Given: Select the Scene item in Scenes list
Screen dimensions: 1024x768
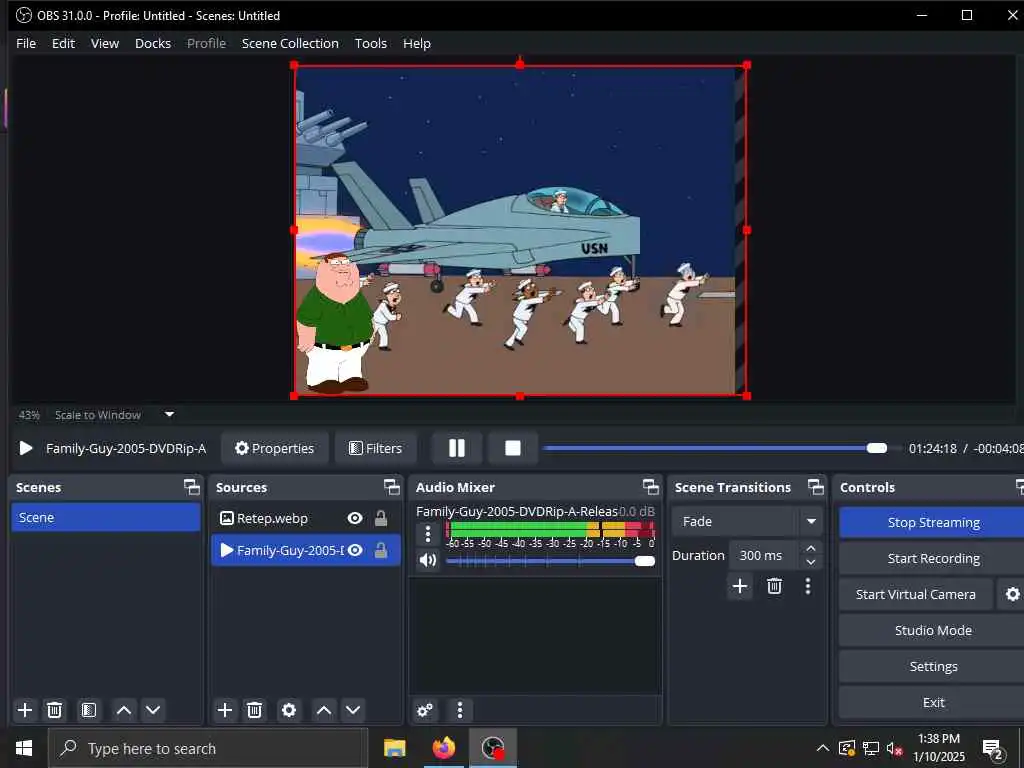Looking at the screenshot, I should [x=105, y=517].
